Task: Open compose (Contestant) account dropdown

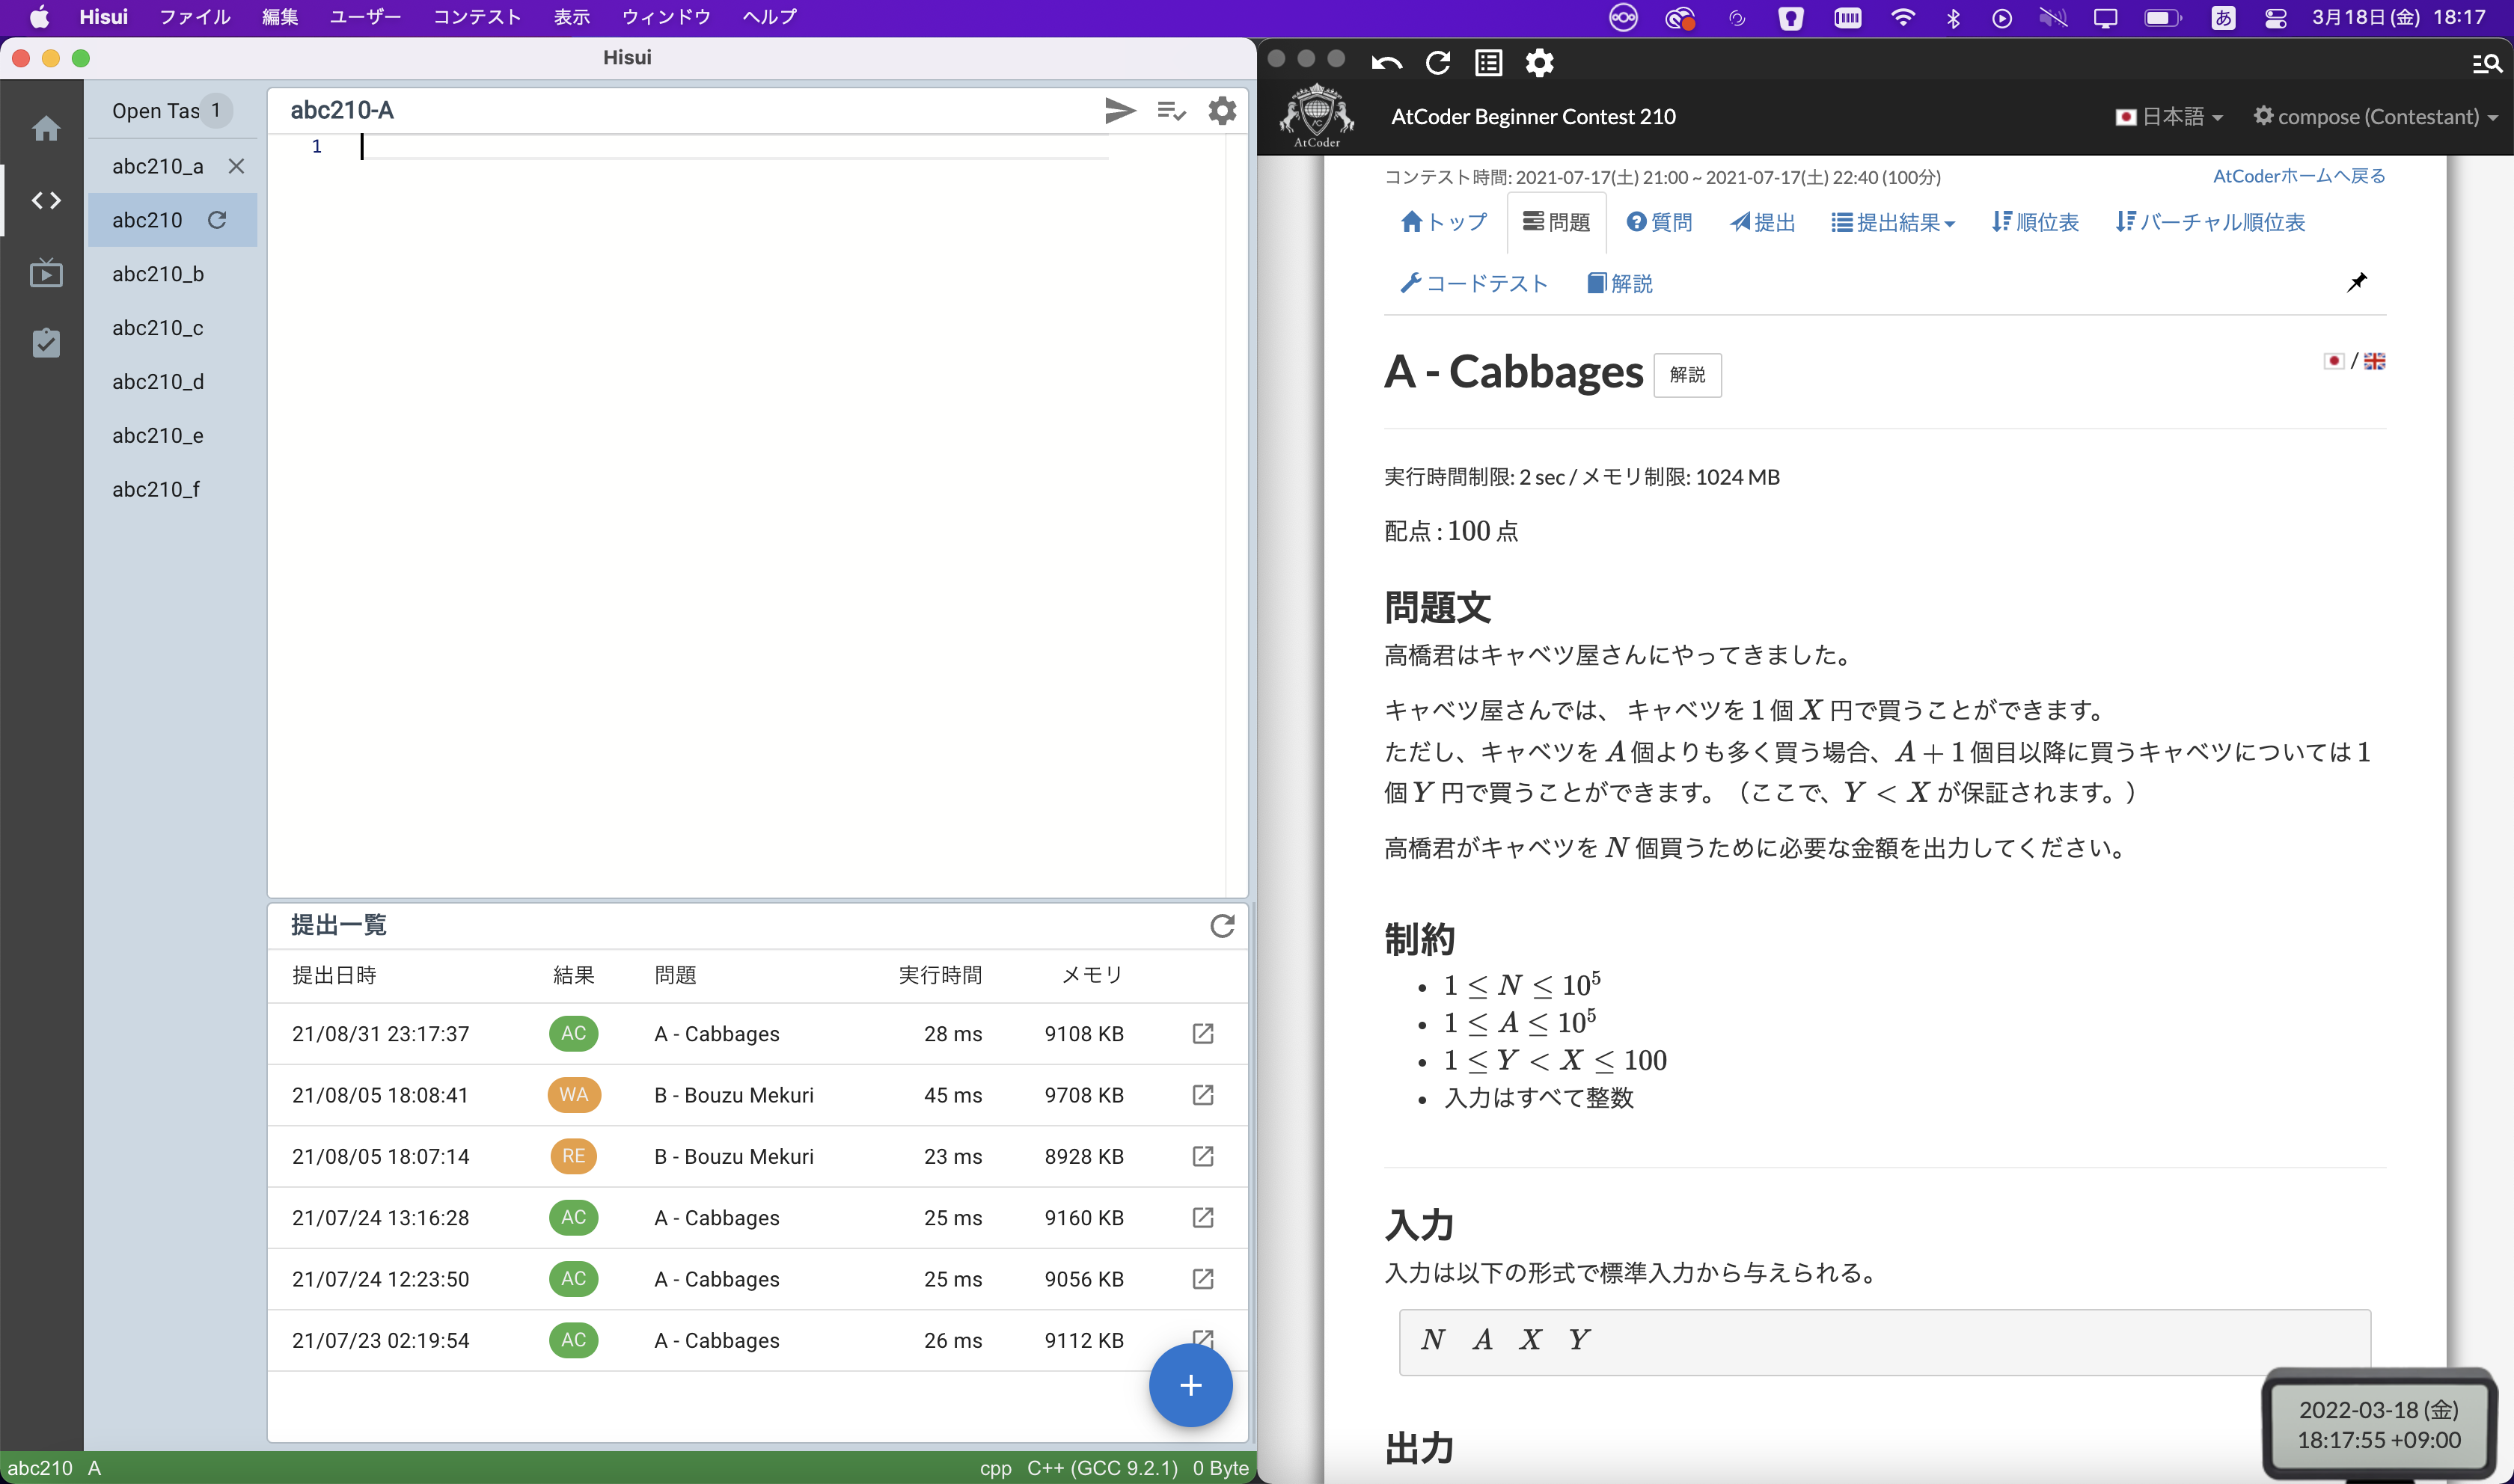Action: tap(2375, 117)
